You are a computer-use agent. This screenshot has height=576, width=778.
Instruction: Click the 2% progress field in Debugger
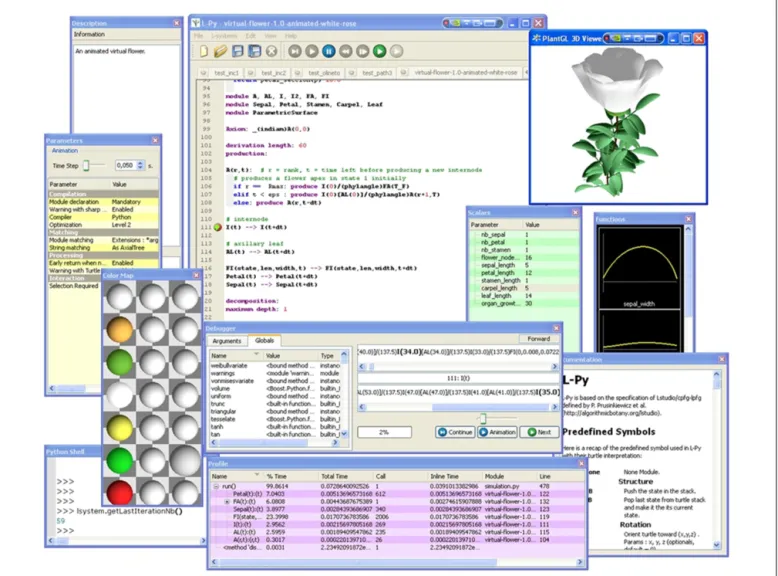coord(385,432)
